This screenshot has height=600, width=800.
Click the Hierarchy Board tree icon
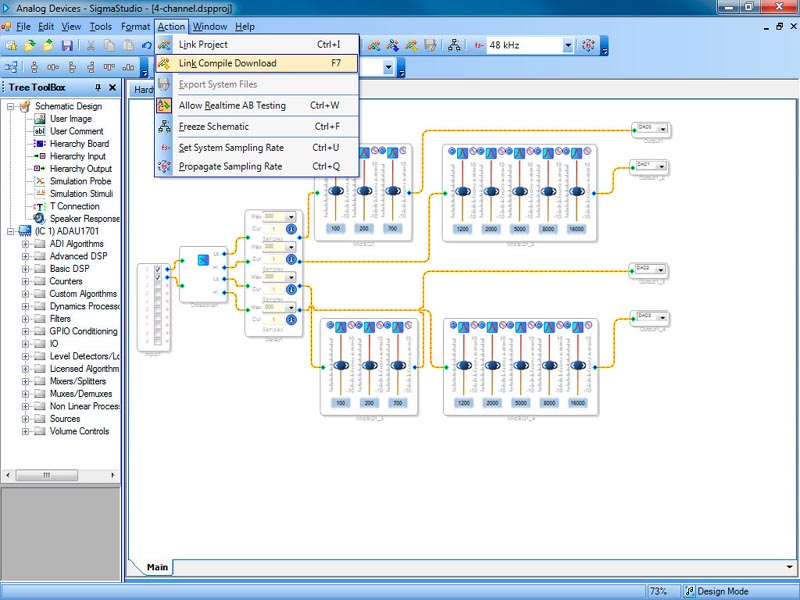point(39,144)
